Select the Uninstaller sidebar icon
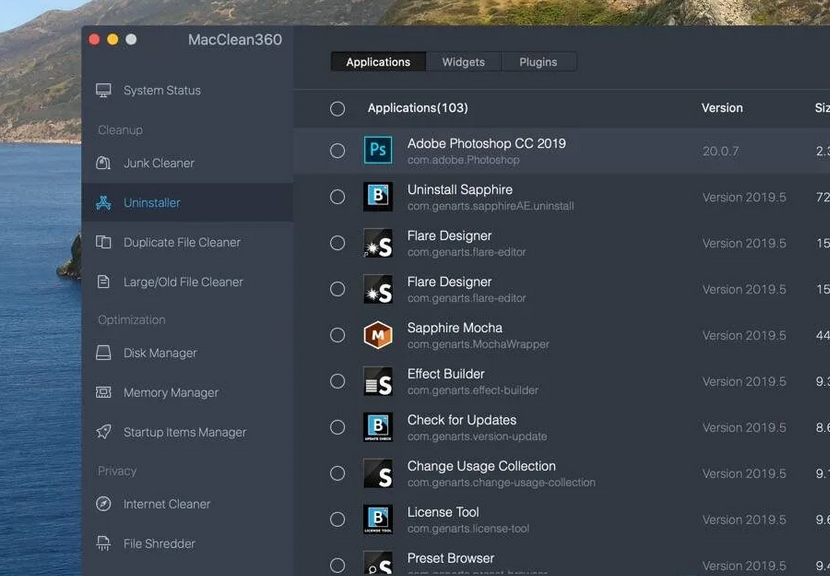Viewport: 830px width, 576px height. click(x=103, y=203)
